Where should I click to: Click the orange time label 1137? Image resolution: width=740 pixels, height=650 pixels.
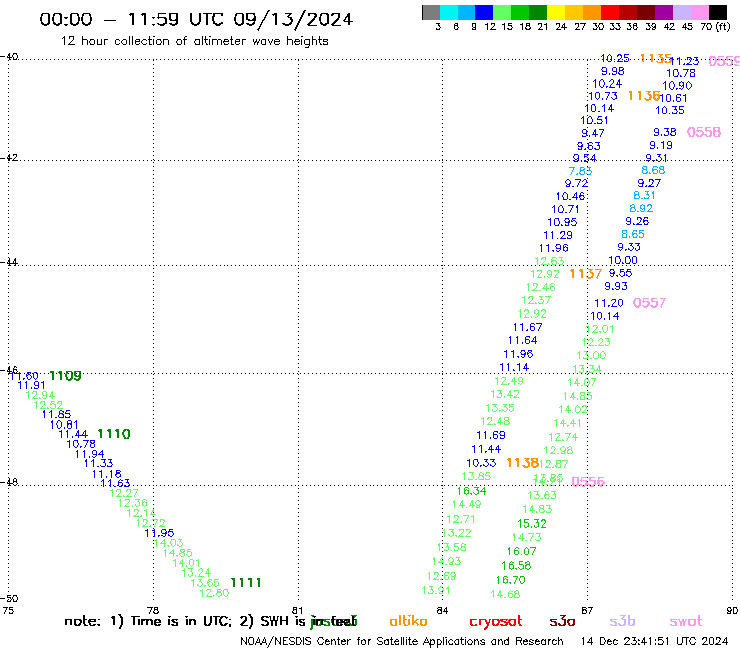click(585, 274)
